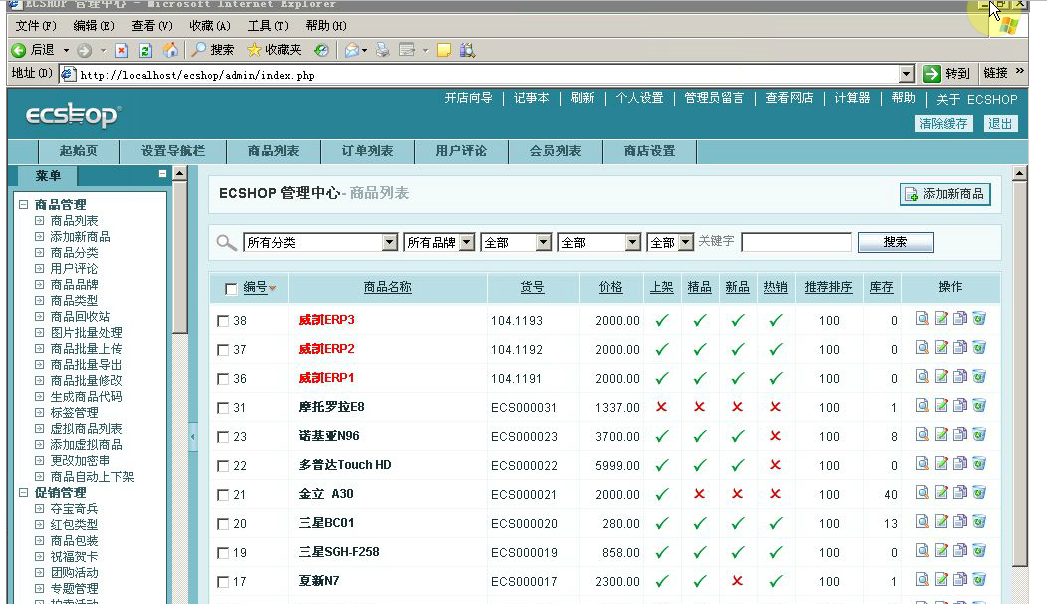Collapse the 商品管理 tree section
Image resolution: width=1047 pixels, height=604 pixels.
[23, 204]
